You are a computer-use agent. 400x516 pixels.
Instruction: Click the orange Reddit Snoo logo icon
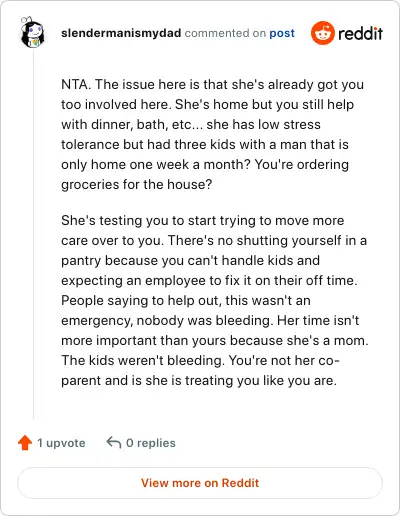(322, 33)
